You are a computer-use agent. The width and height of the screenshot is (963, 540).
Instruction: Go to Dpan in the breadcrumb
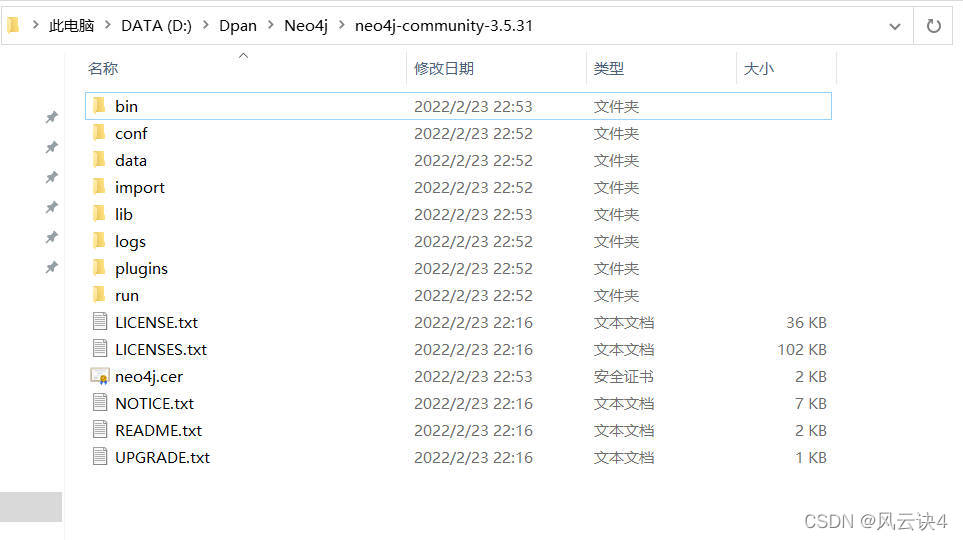tap(238, 25)
